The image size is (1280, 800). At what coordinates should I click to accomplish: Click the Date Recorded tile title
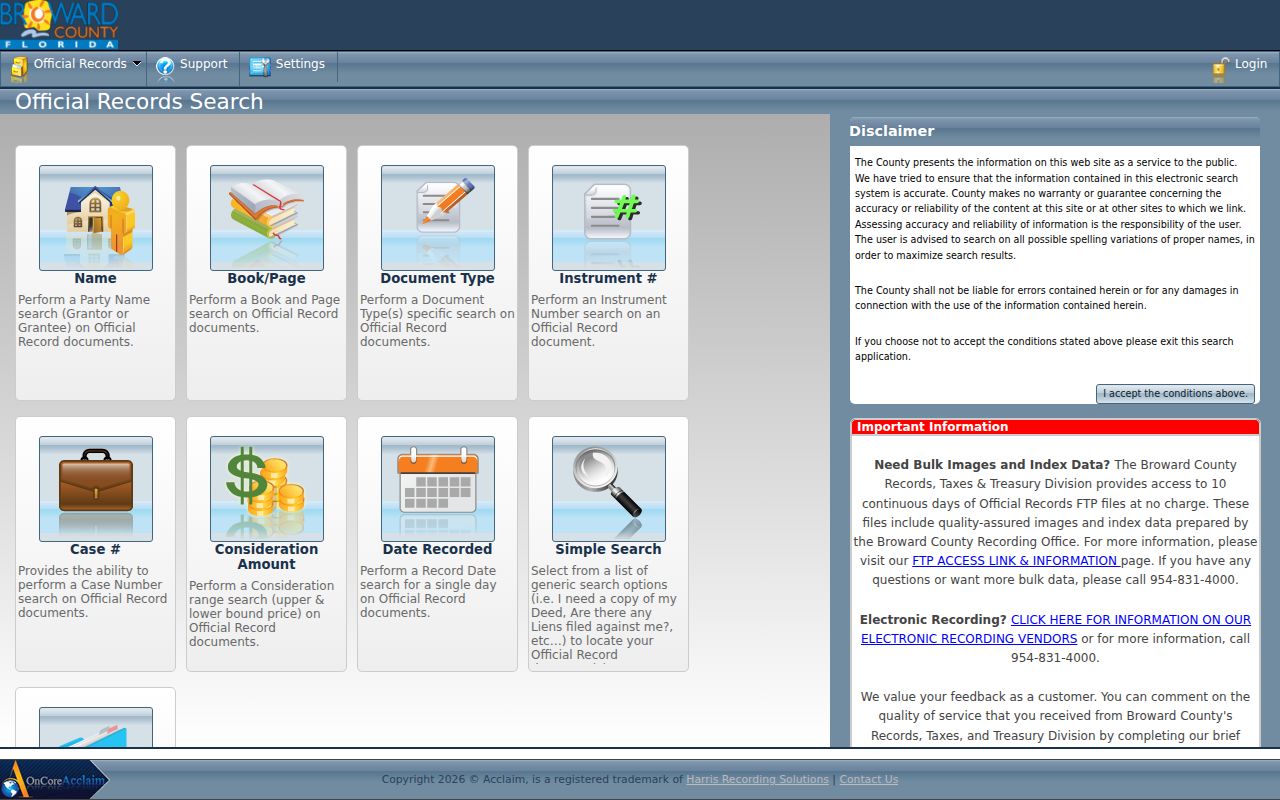click(437, 550)
